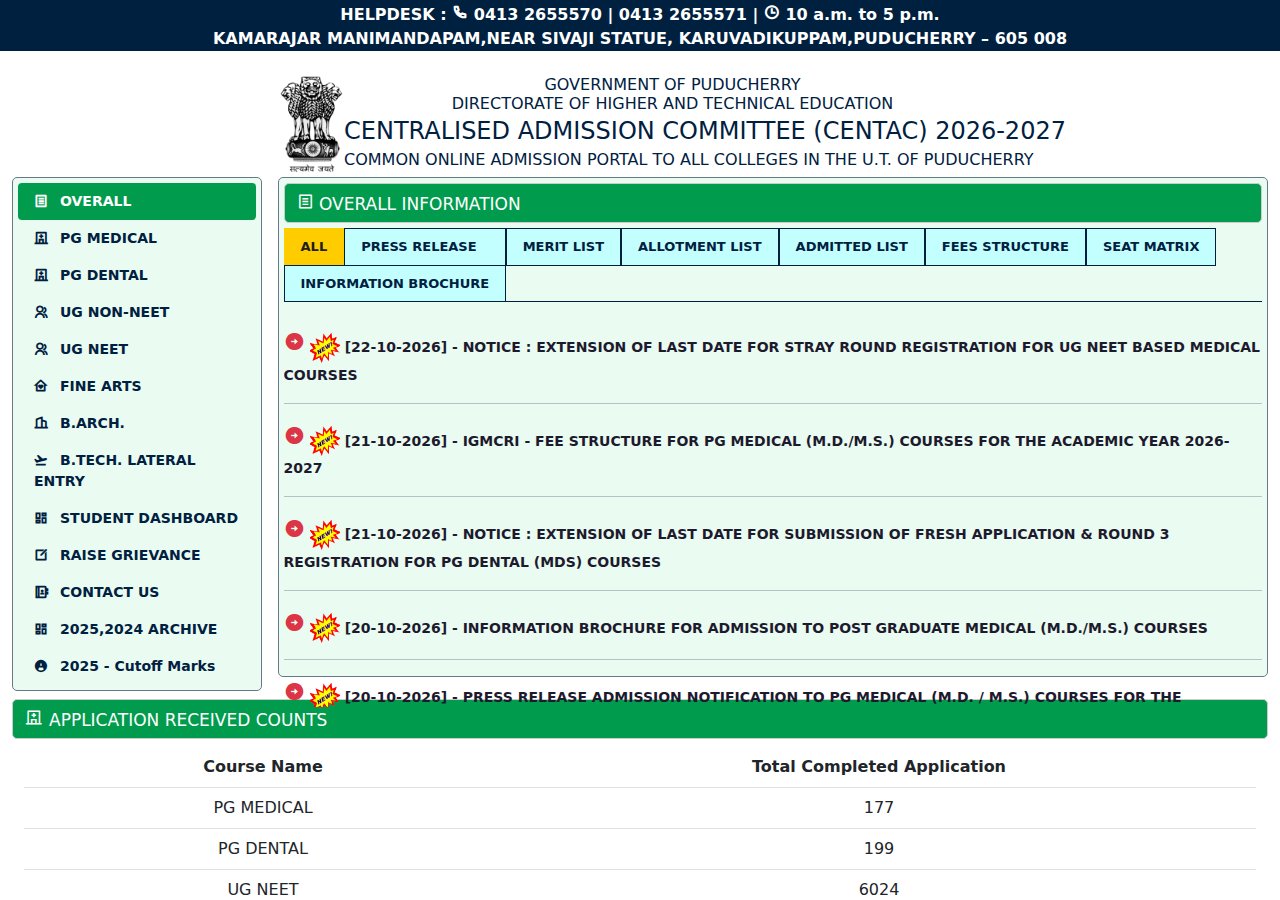
Task: Open the Merit List tab
Action: pos(563,247)
